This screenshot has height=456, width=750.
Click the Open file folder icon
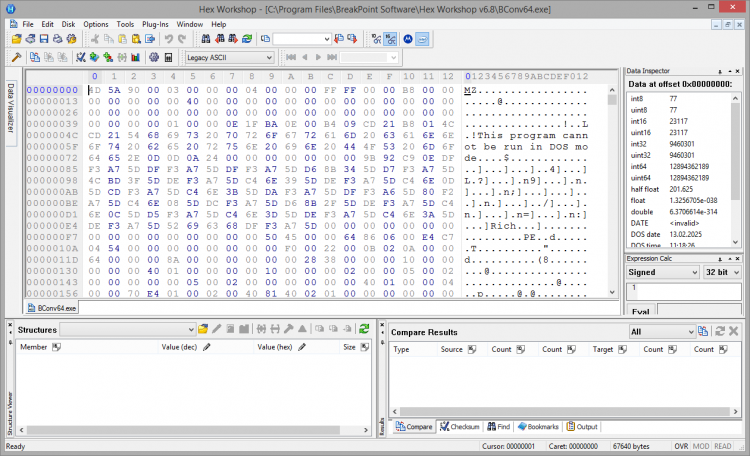[x=16, y=39]
